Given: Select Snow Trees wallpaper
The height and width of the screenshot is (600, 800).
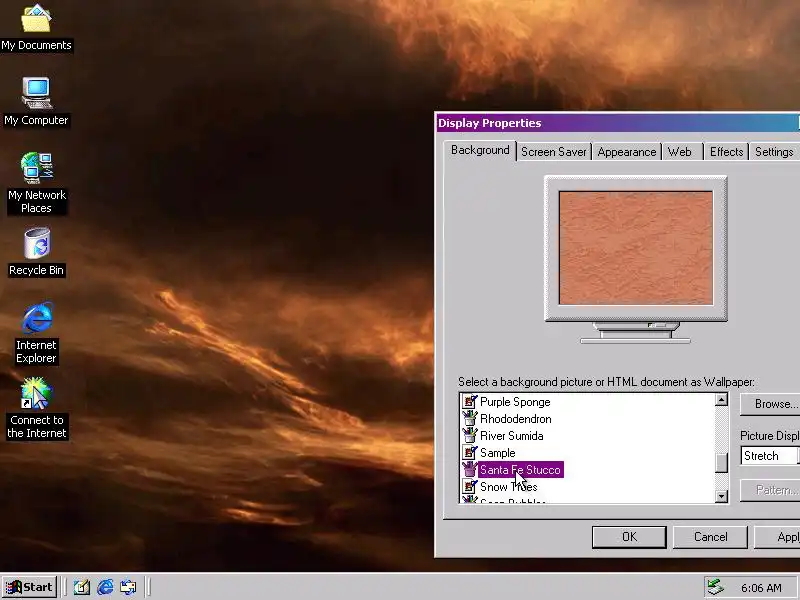Looking at the screenshot, I should (x=508, y=487).
